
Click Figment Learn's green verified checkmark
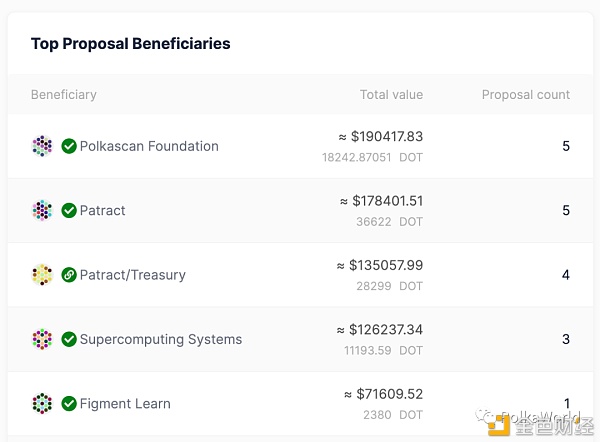pyautogui.click(x=69, y=403)
